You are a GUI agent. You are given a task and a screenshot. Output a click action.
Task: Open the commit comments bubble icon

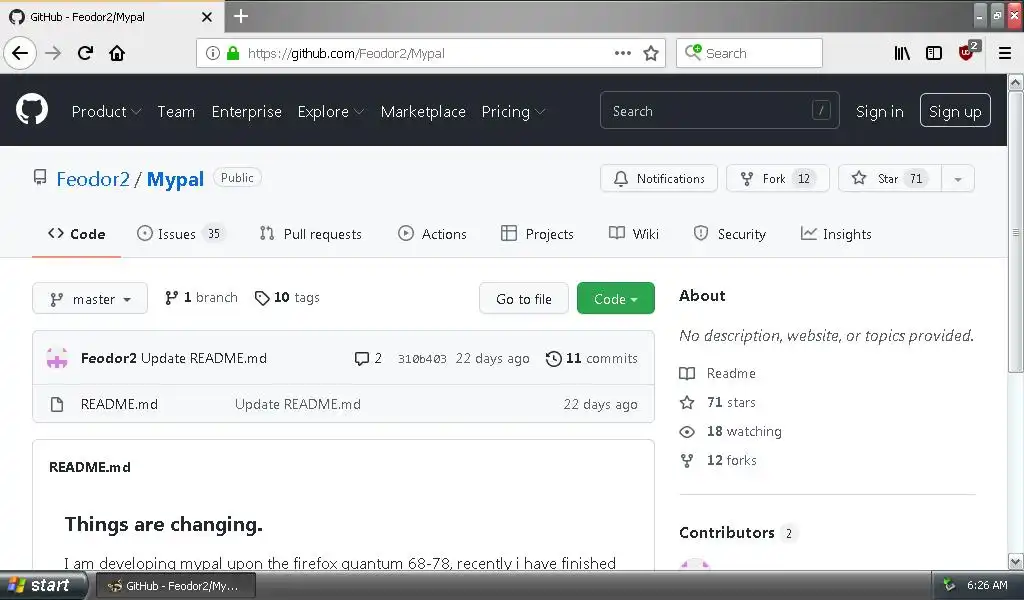361,358
